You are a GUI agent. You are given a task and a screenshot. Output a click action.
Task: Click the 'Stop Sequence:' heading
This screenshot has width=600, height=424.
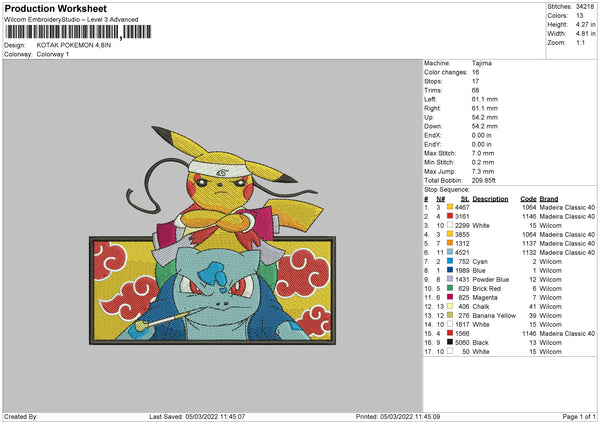coord(446,189)
